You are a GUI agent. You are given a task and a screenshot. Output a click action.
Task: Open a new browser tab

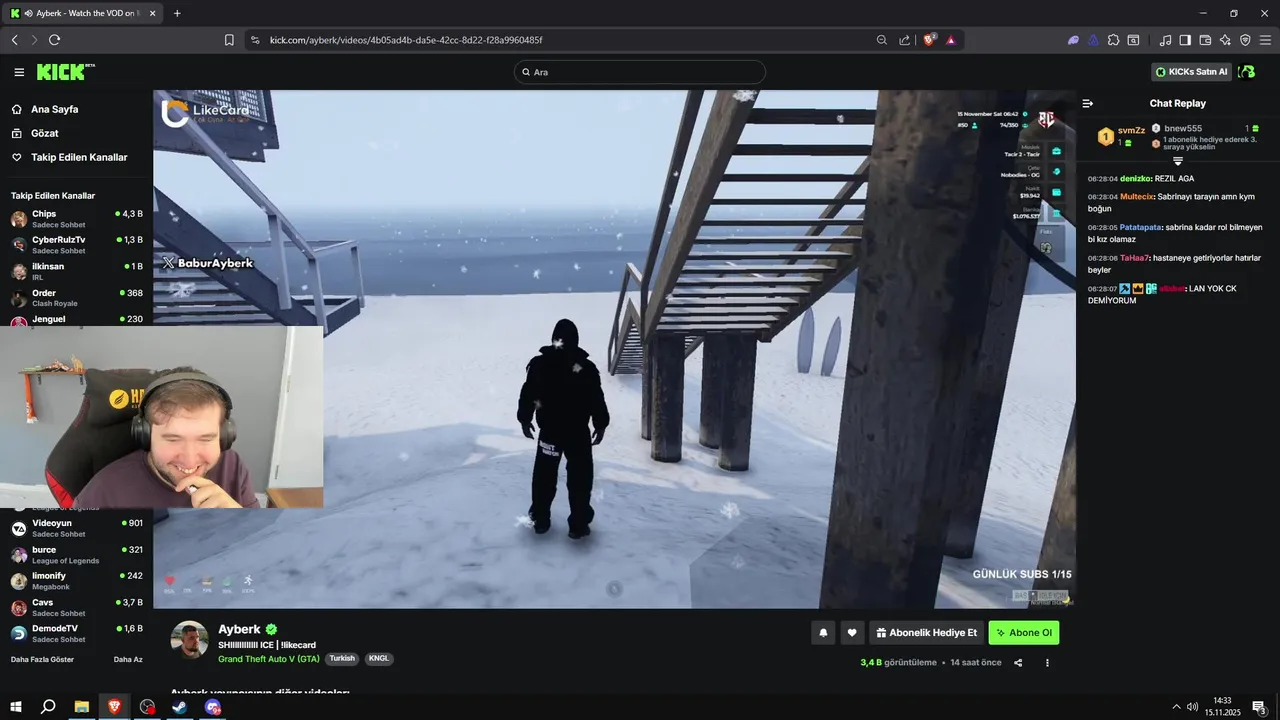tap(177, 13)
